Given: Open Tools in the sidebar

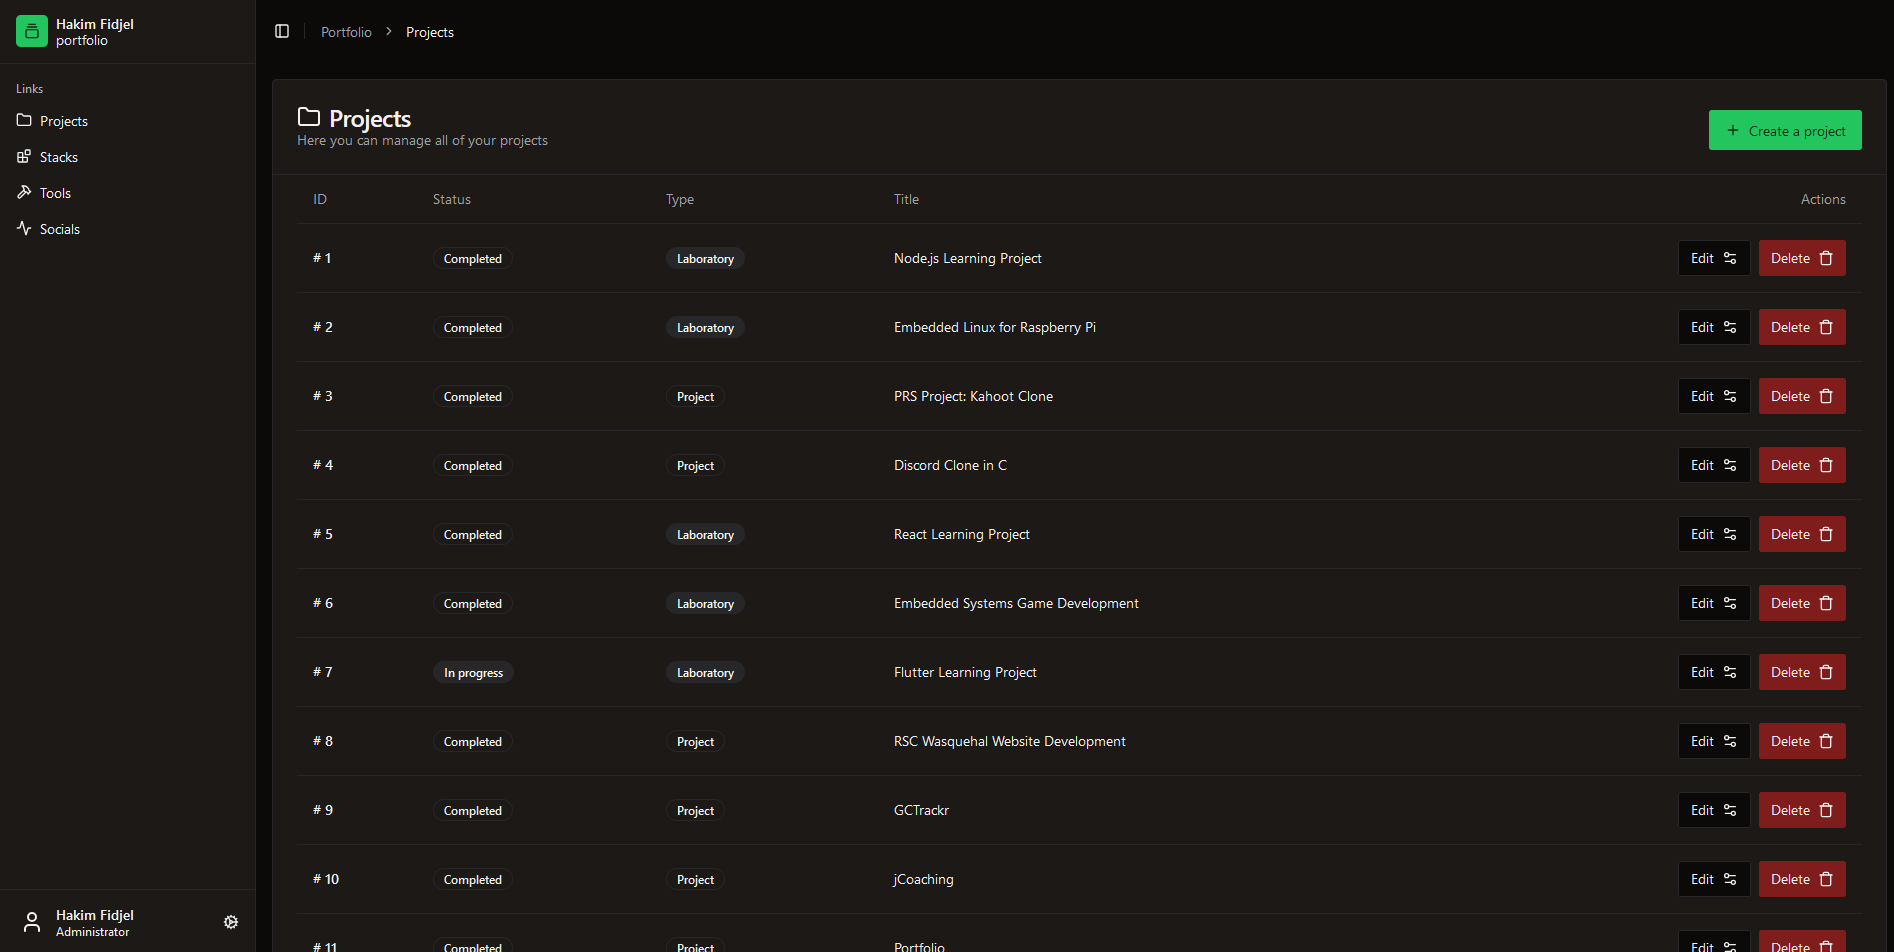Looking at the screenshot, I should coord(55,193).
